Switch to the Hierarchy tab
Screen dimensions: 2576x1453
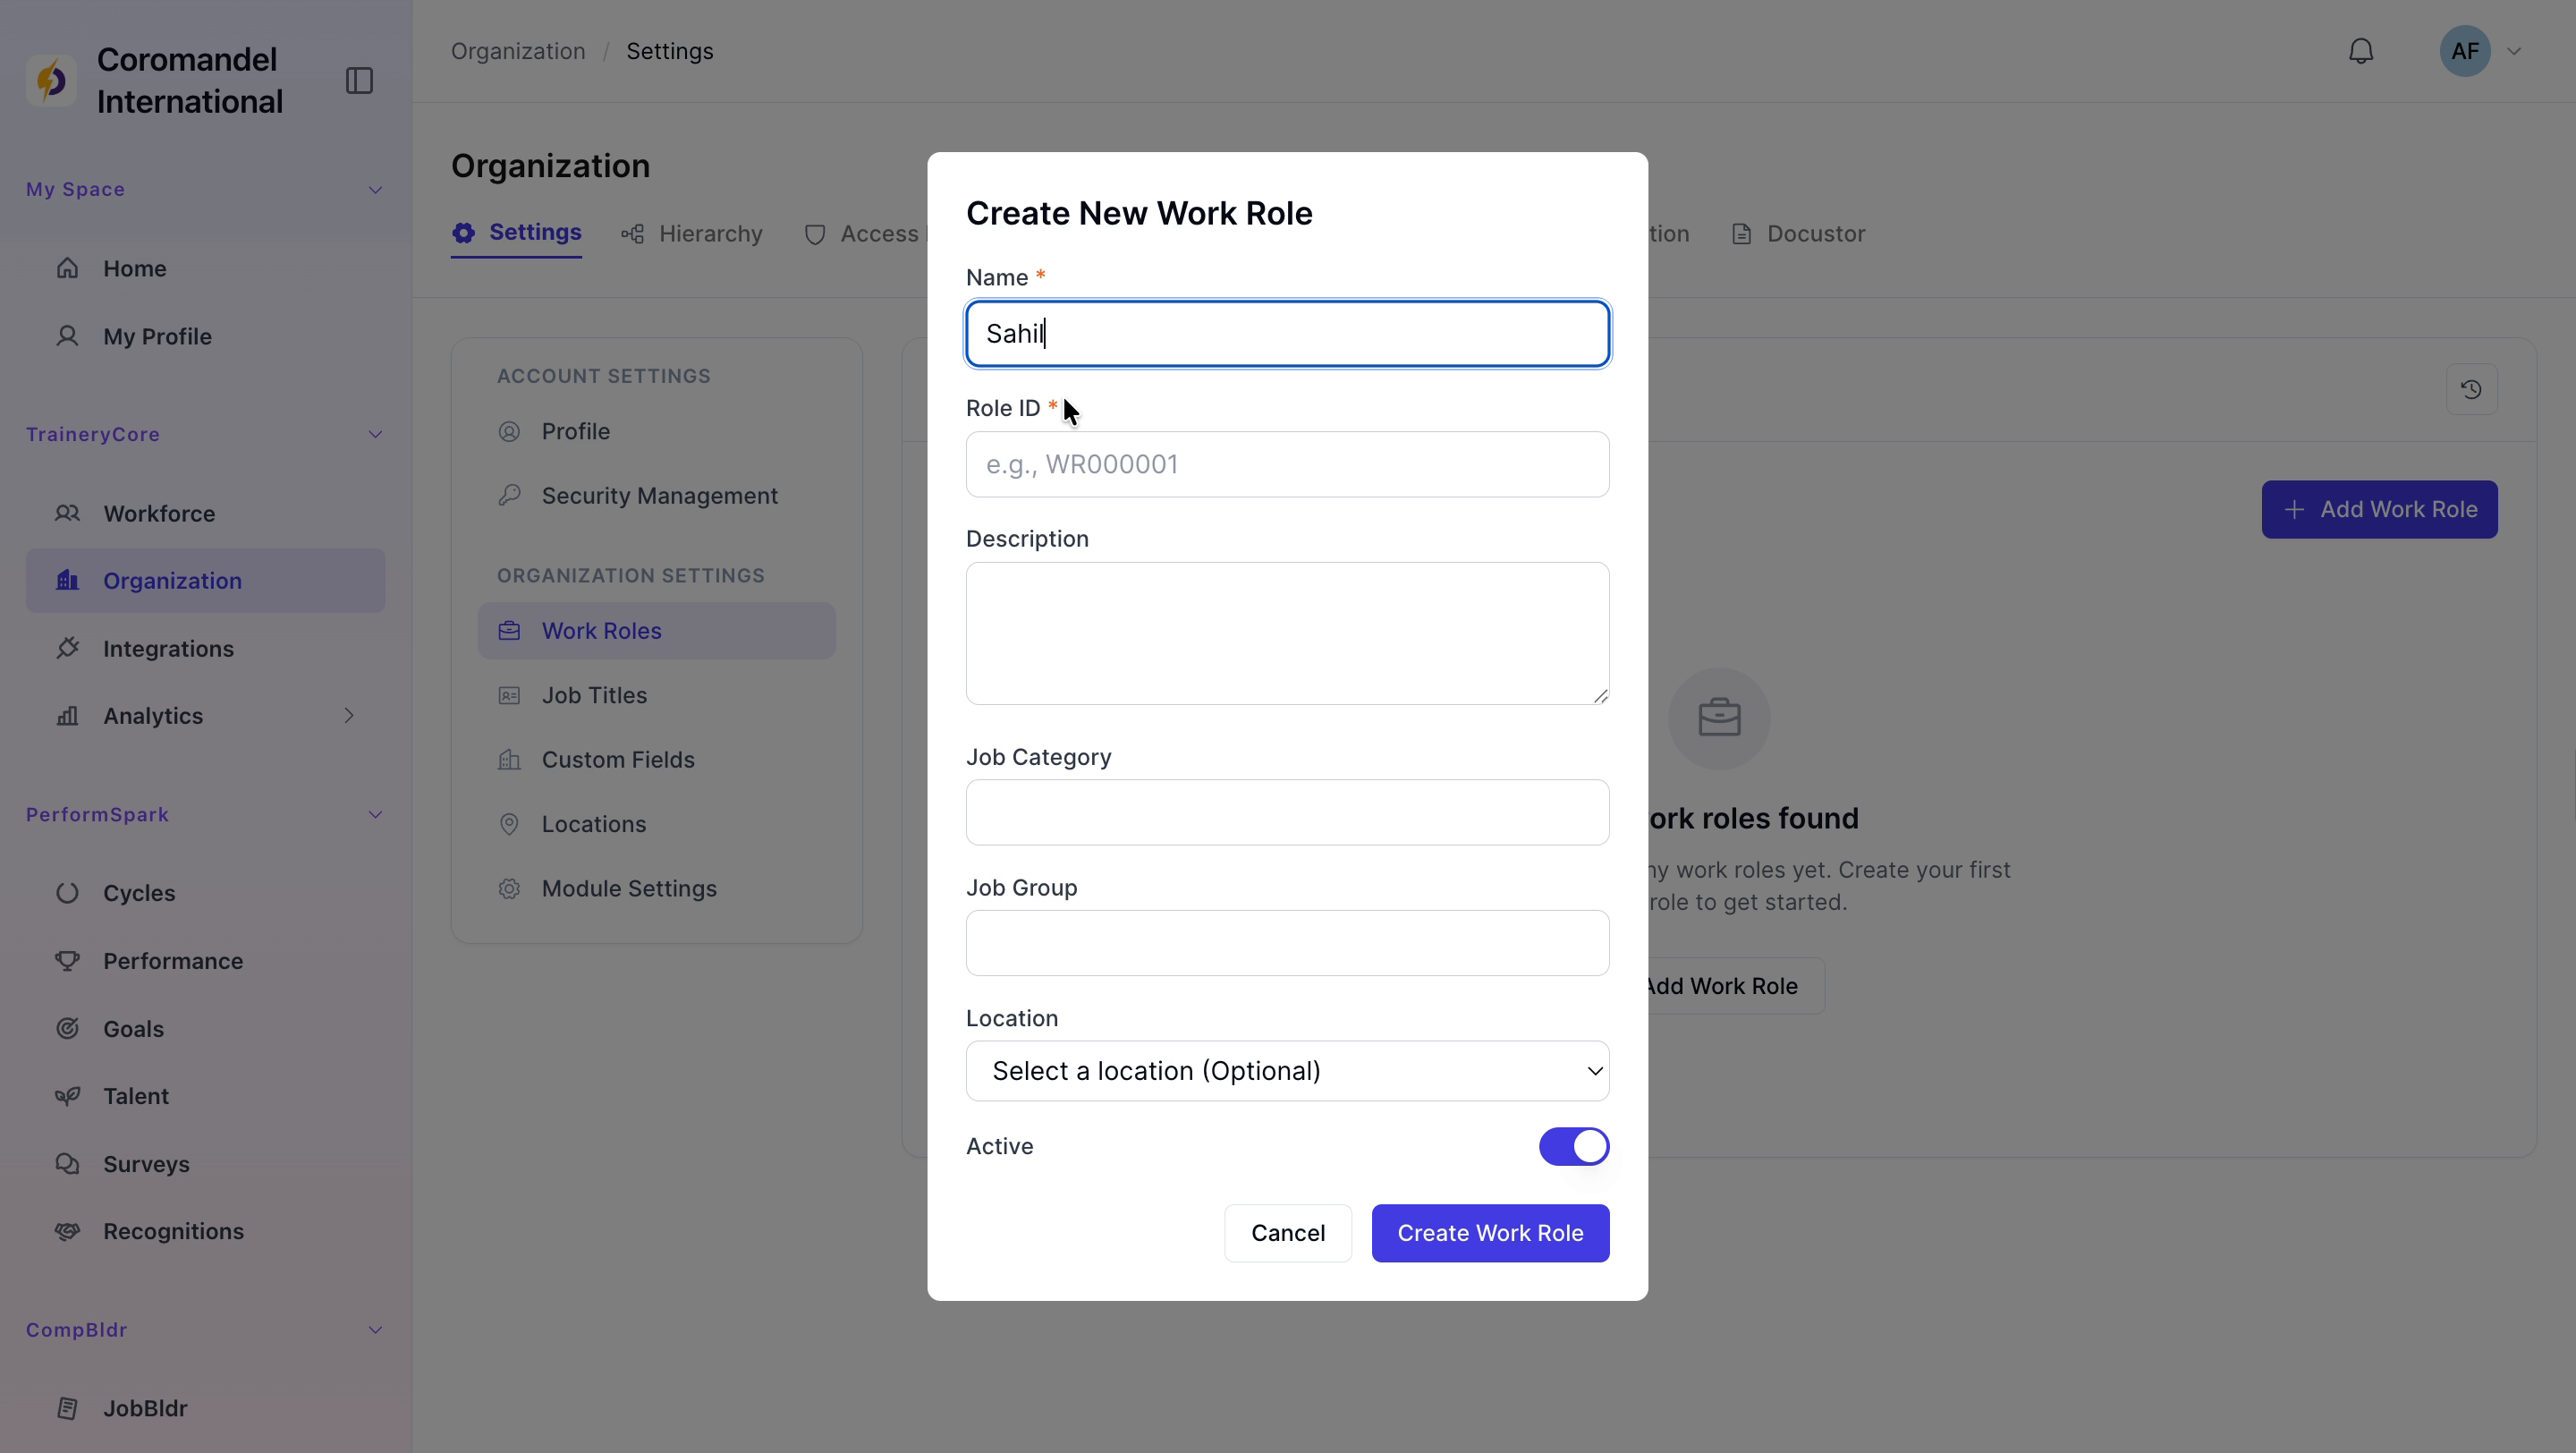click(691, 234)
